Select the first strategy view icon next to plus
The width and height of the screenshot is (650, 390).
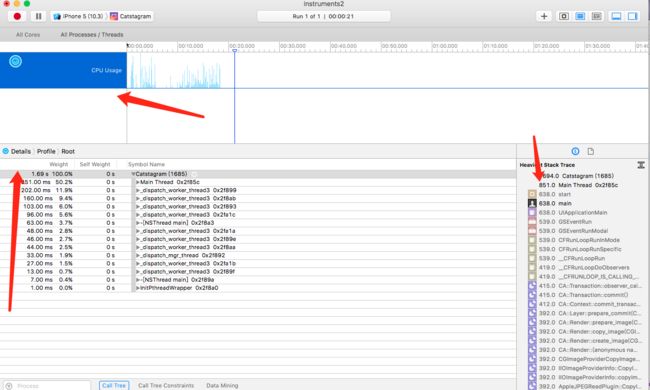pos(564,16)
